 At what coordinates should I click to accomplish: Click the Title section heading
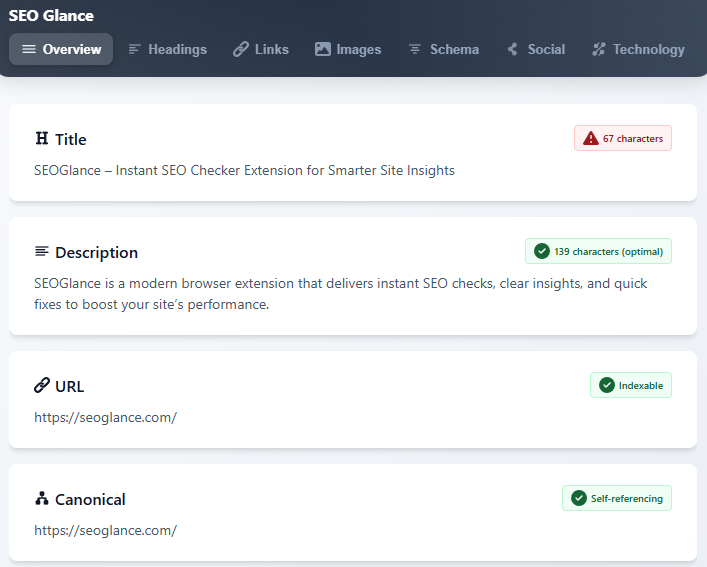pyautogui.click(x=70, y=139)
